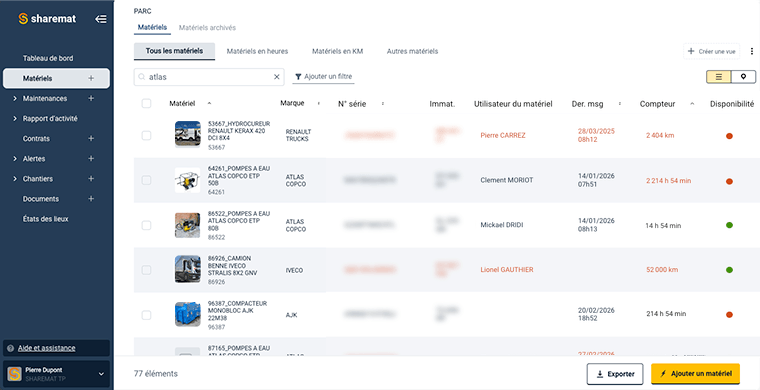Open thumbnail of 86926 Iveco truck
The height and width of the screenshot is (390, 760).
coord(188,269)
